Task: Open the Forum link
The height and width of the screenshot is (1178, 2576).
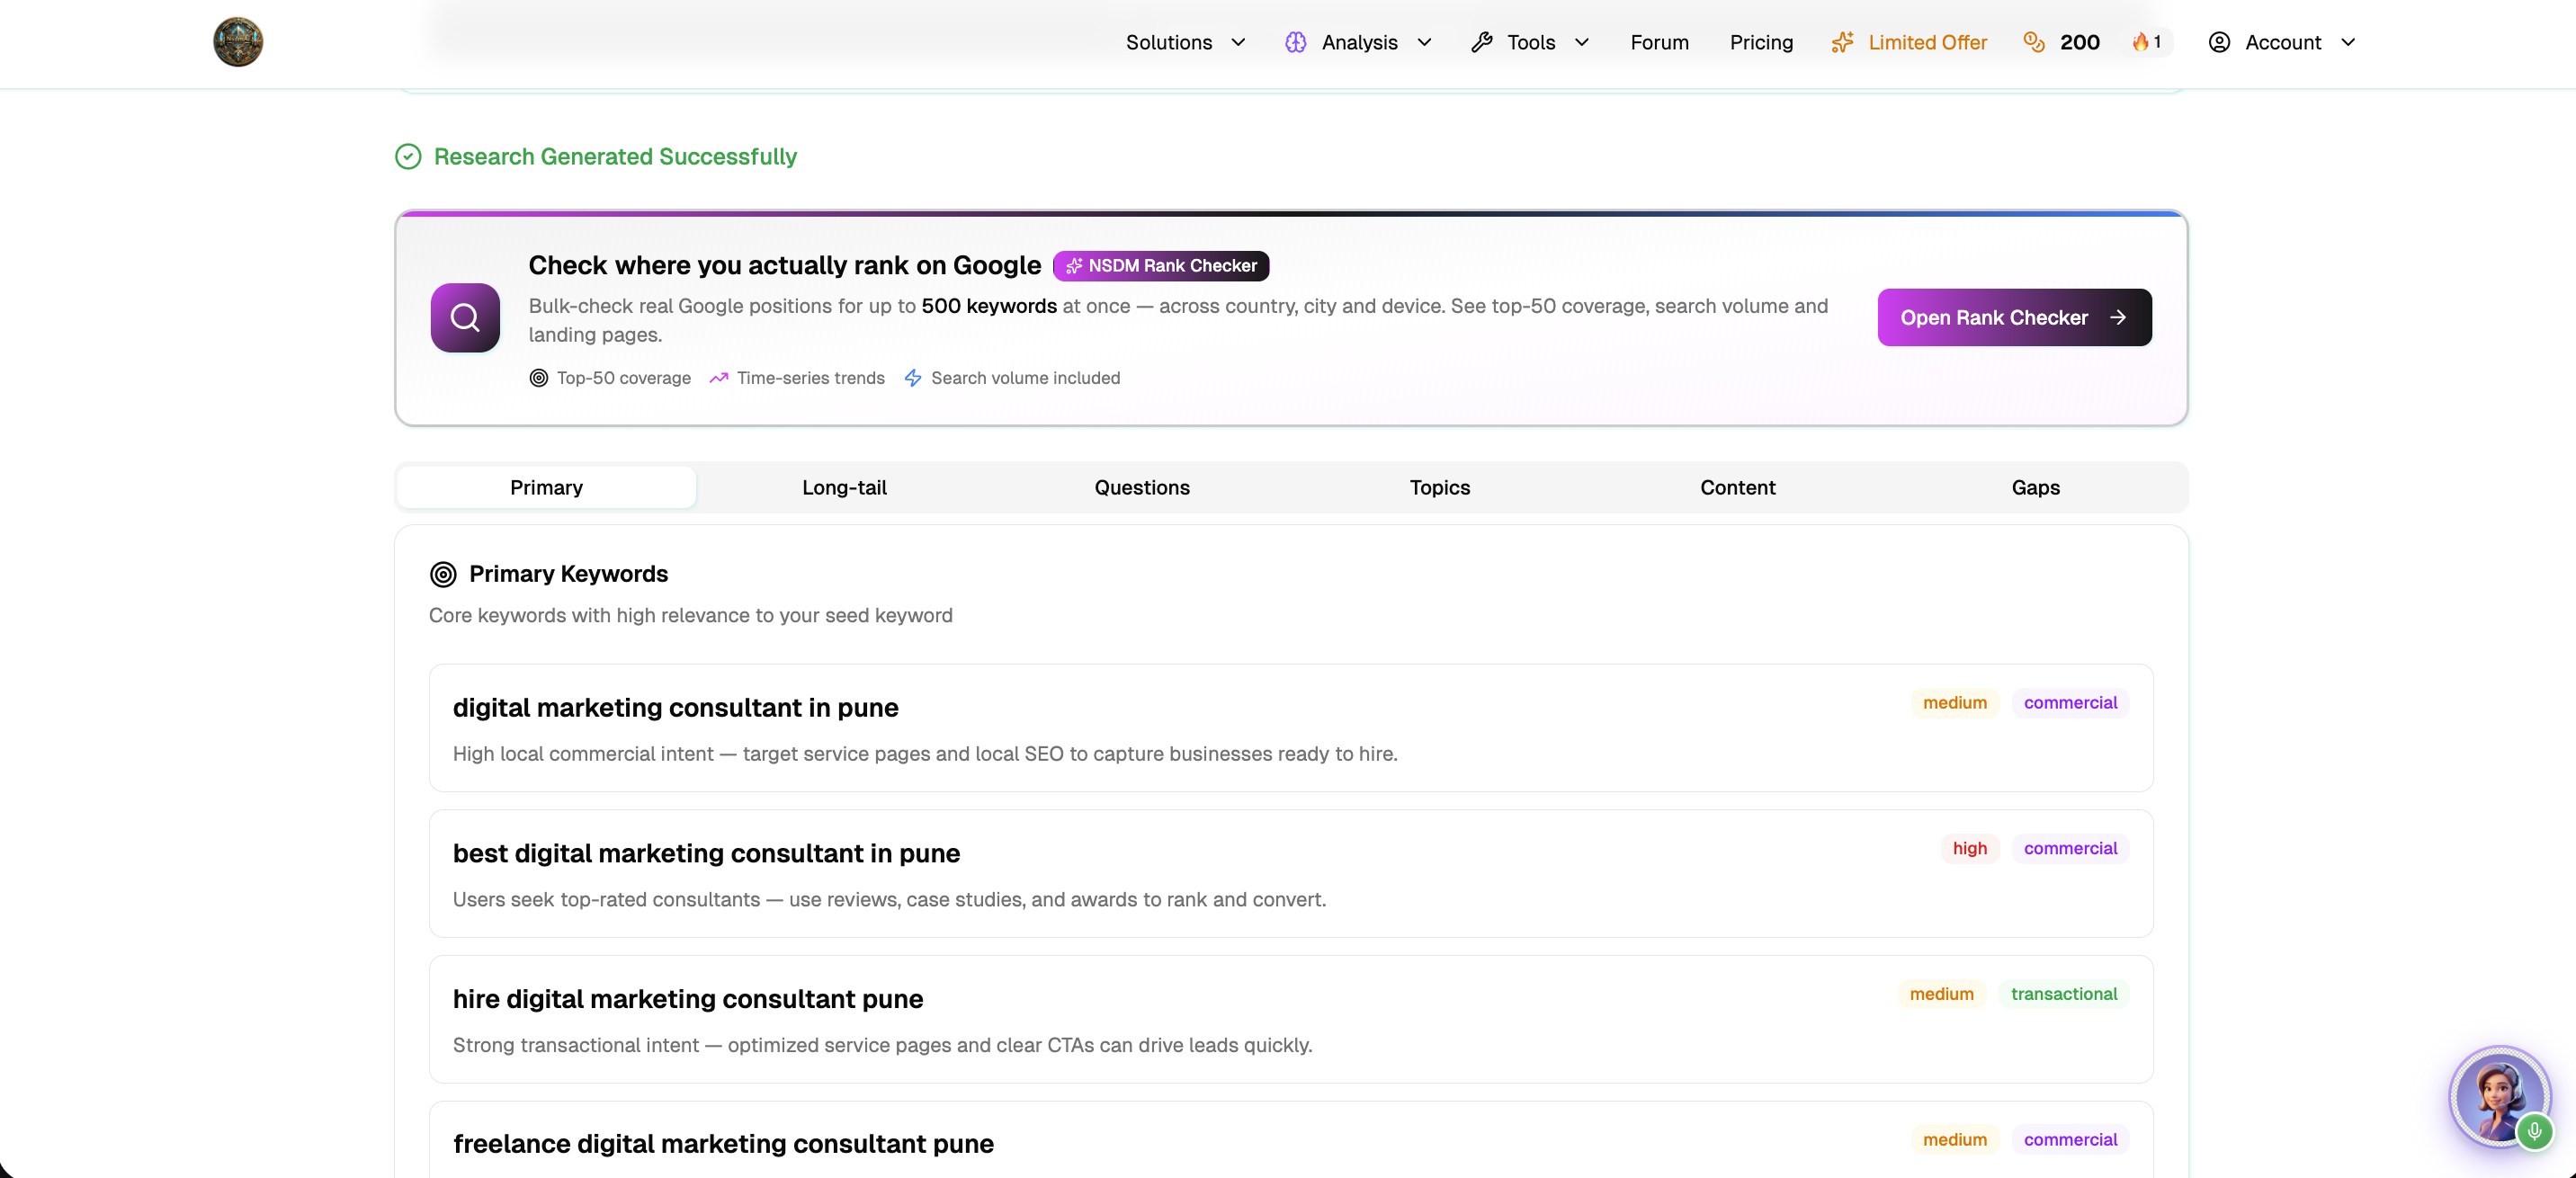Action: pyautogui.click(x=1659, y=42)
